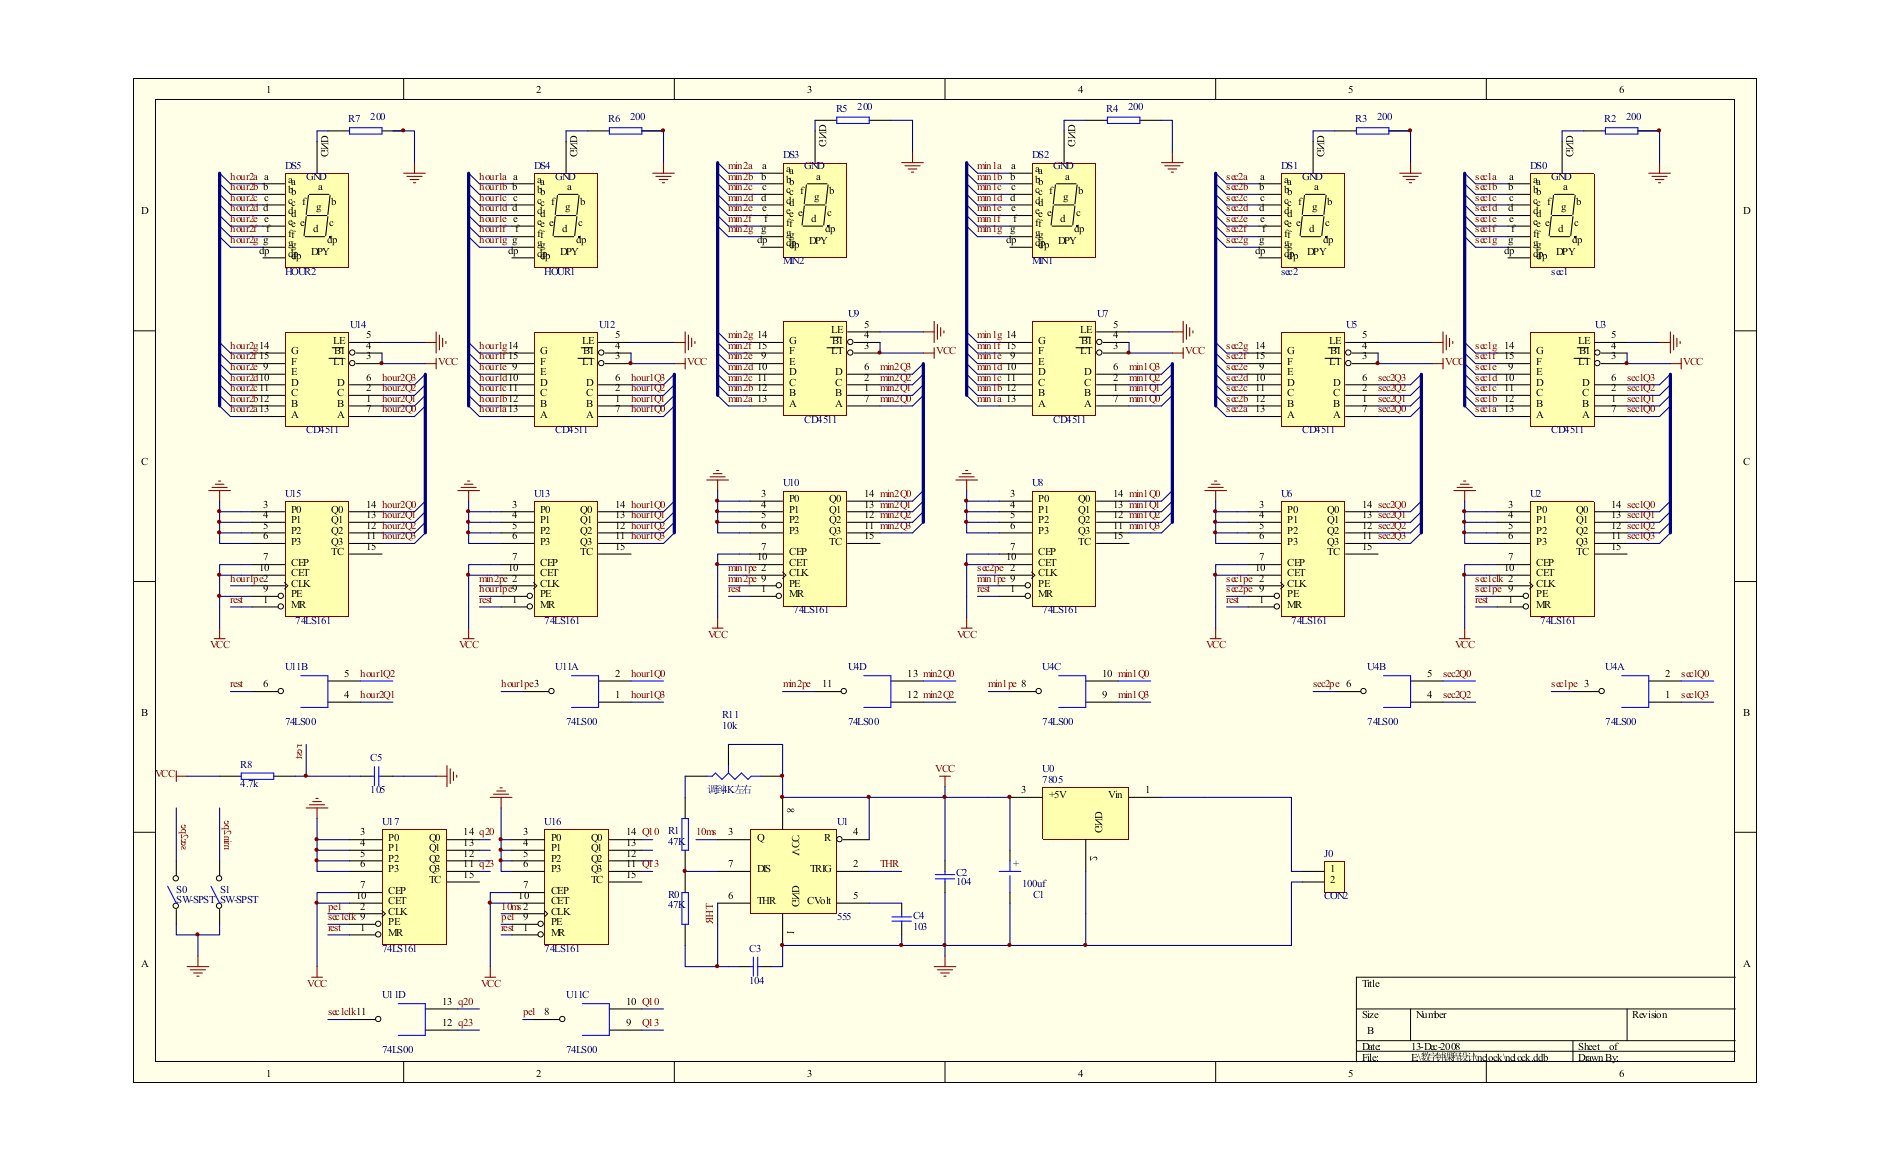Select resistor R4 near display DS2
1890x1171 pixels.
(x=1124, y=120)
